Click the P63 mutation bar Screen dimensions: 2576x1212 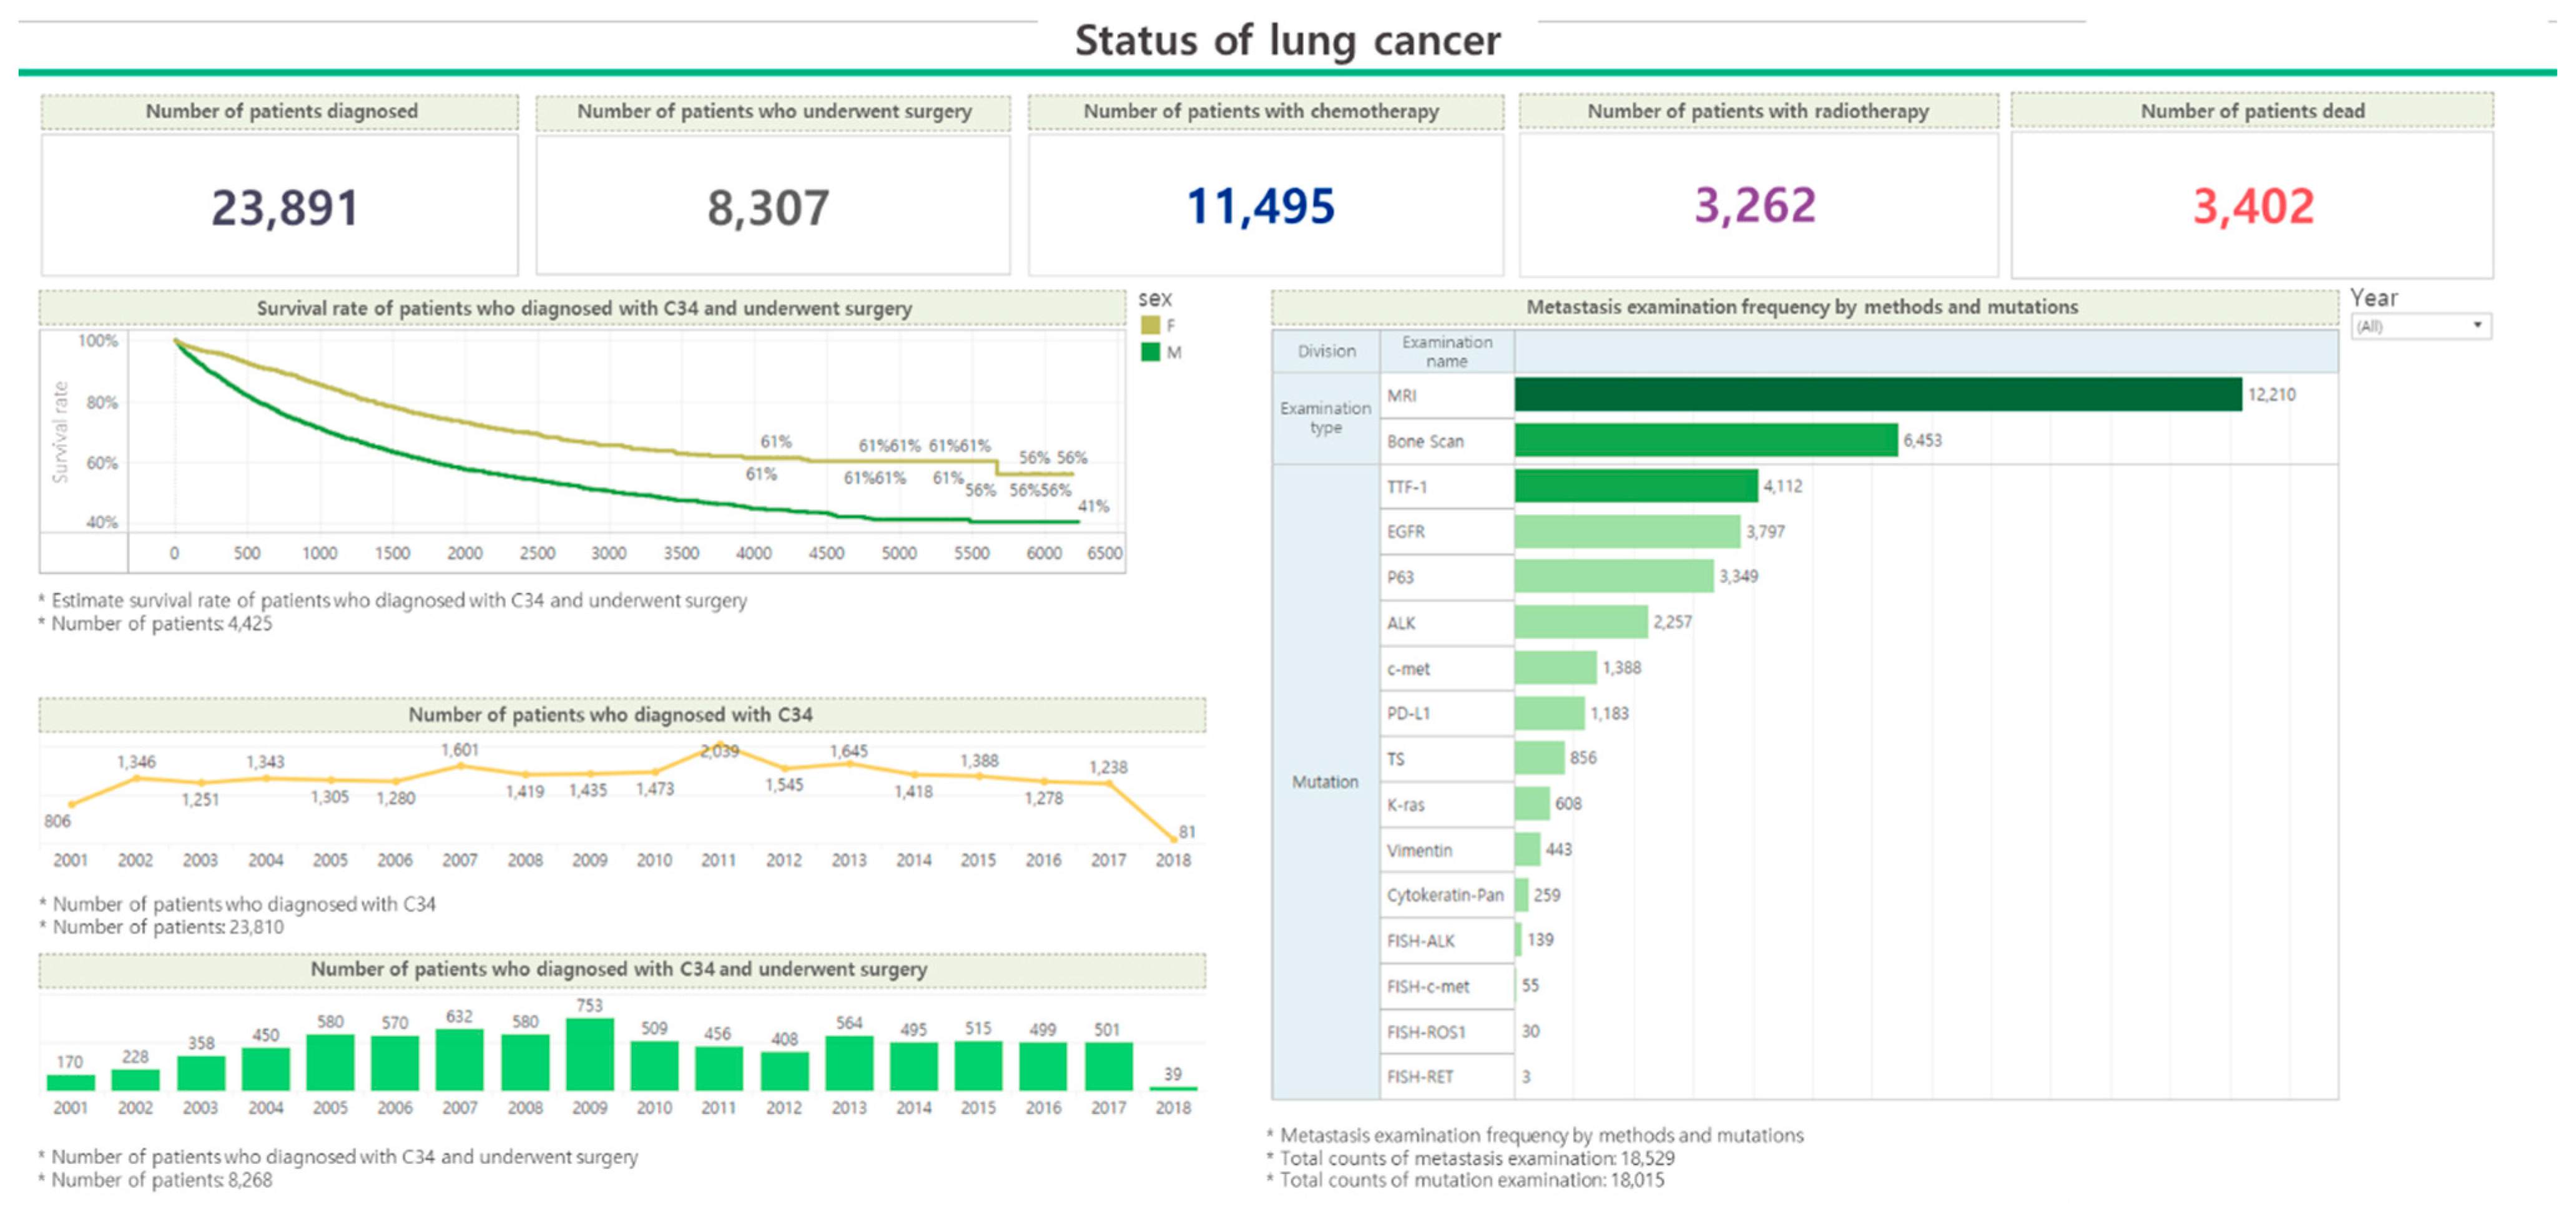1613,577
